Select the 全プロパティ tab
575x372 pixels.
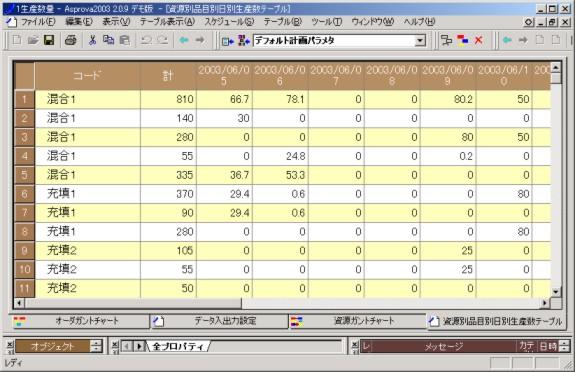coord(177,346)
